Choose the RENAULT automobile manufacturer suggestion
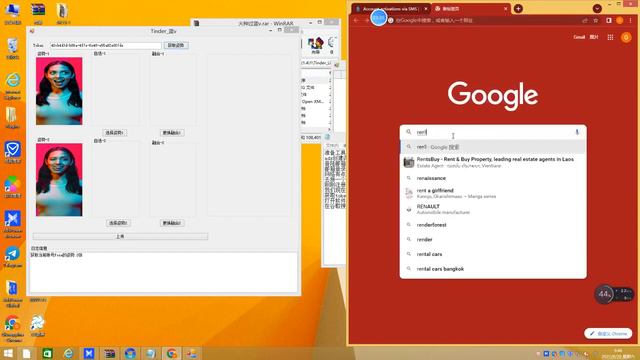Screen dimensions: 640x360 493,209
